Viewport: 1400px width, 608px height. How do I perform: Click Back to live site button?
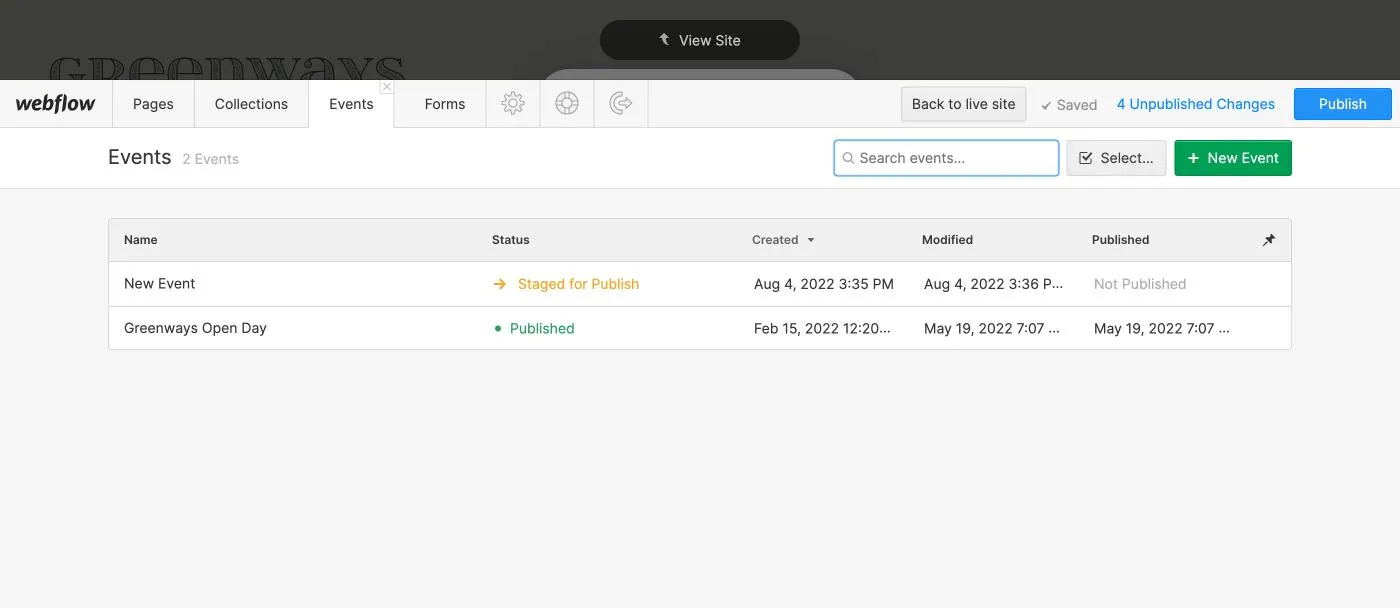tap(963, 104)
